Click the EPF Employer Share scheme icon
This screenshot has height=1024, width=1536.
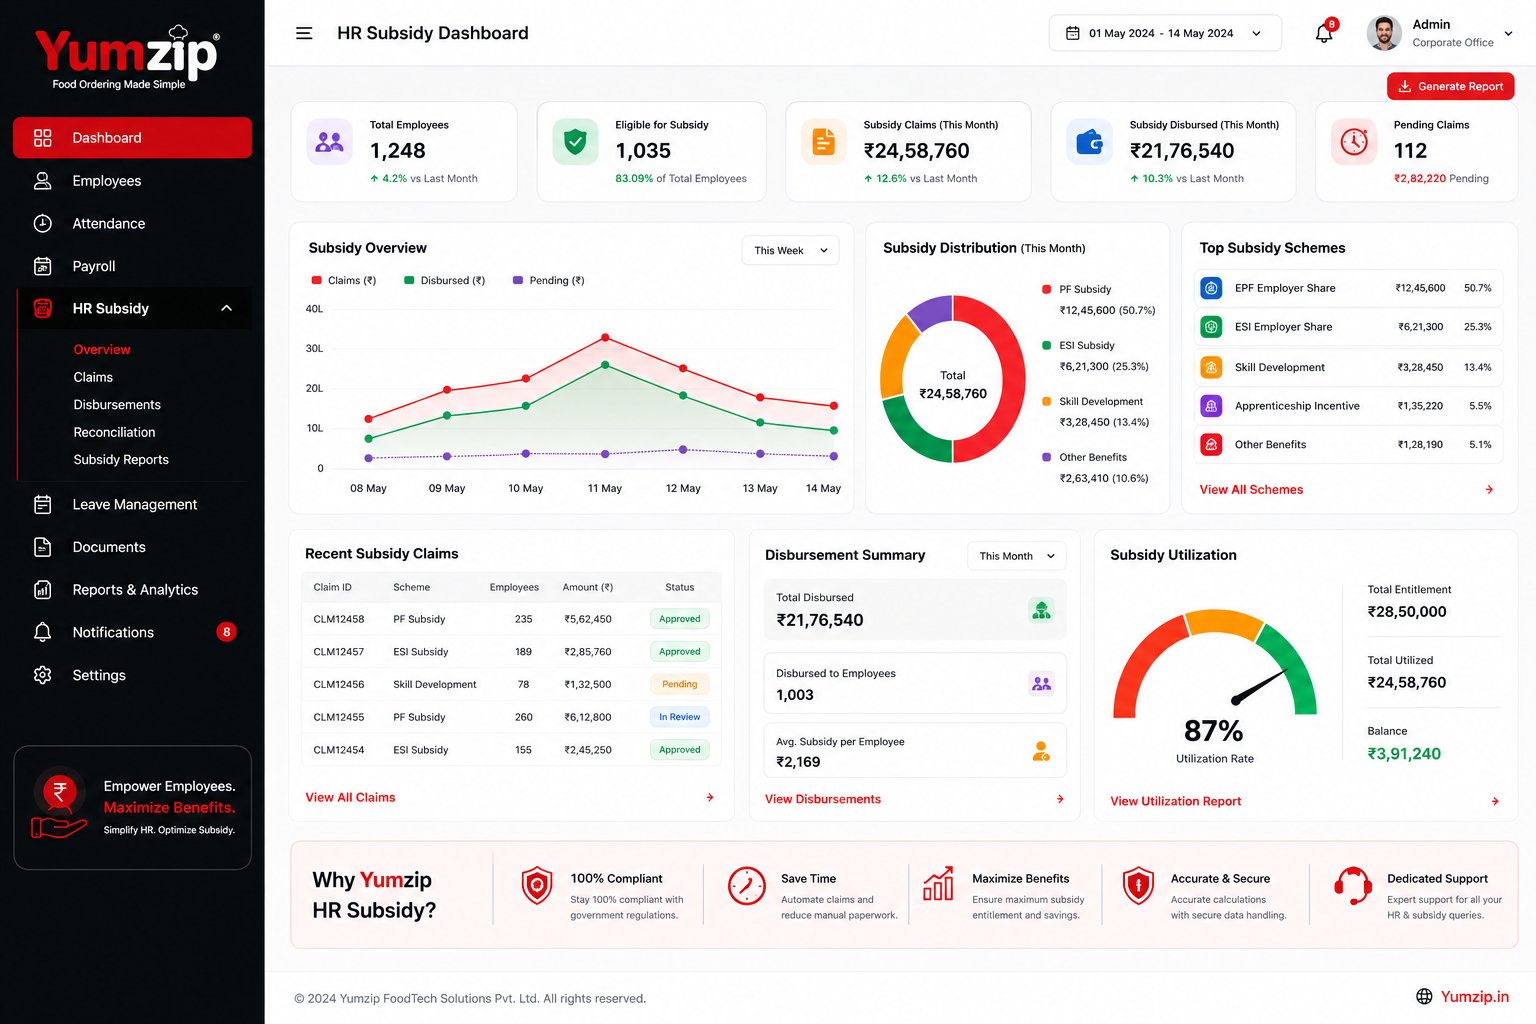[x=1211, y=288]
